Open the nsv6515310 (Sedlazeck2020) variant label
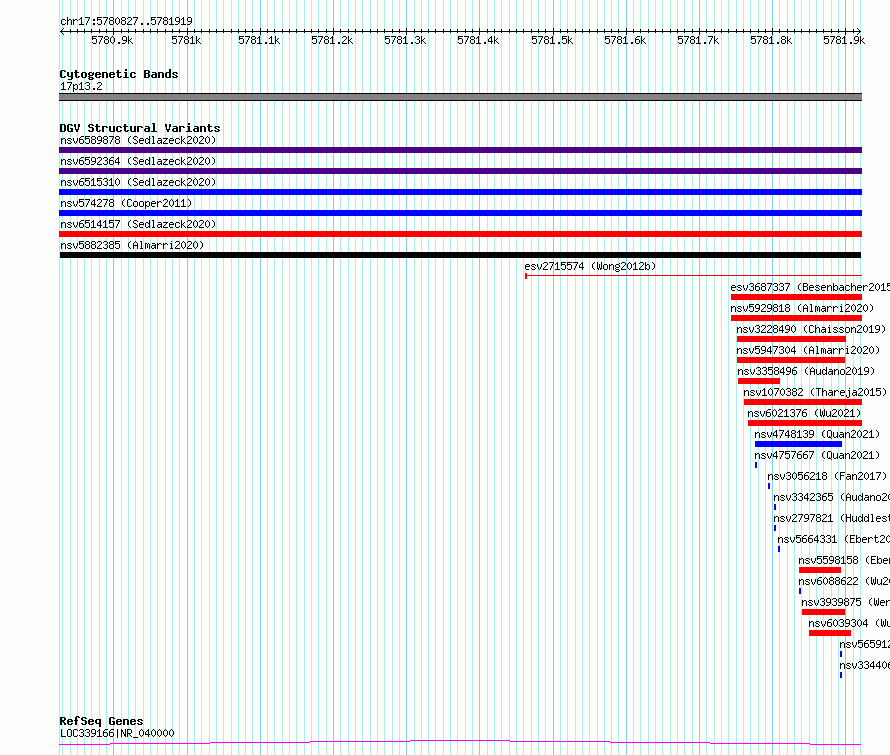The width and height of the screenshot is (890, 755). (x=138, y=182)
